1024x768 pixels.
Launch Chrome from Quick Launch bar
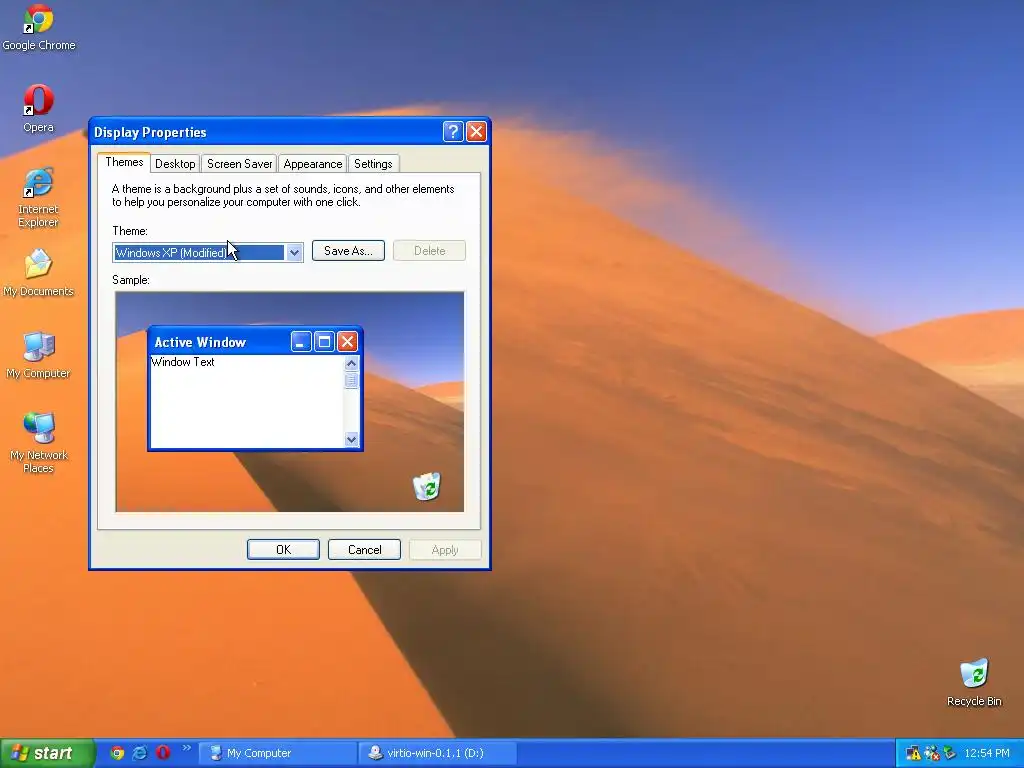pos(117,753)
